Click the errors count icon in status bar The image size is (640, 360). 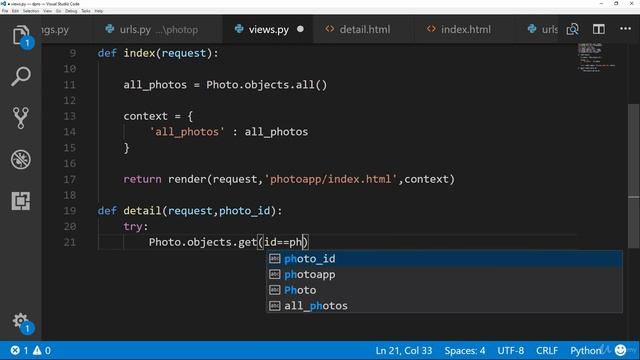pyautogui.click(x=15, y=350)
